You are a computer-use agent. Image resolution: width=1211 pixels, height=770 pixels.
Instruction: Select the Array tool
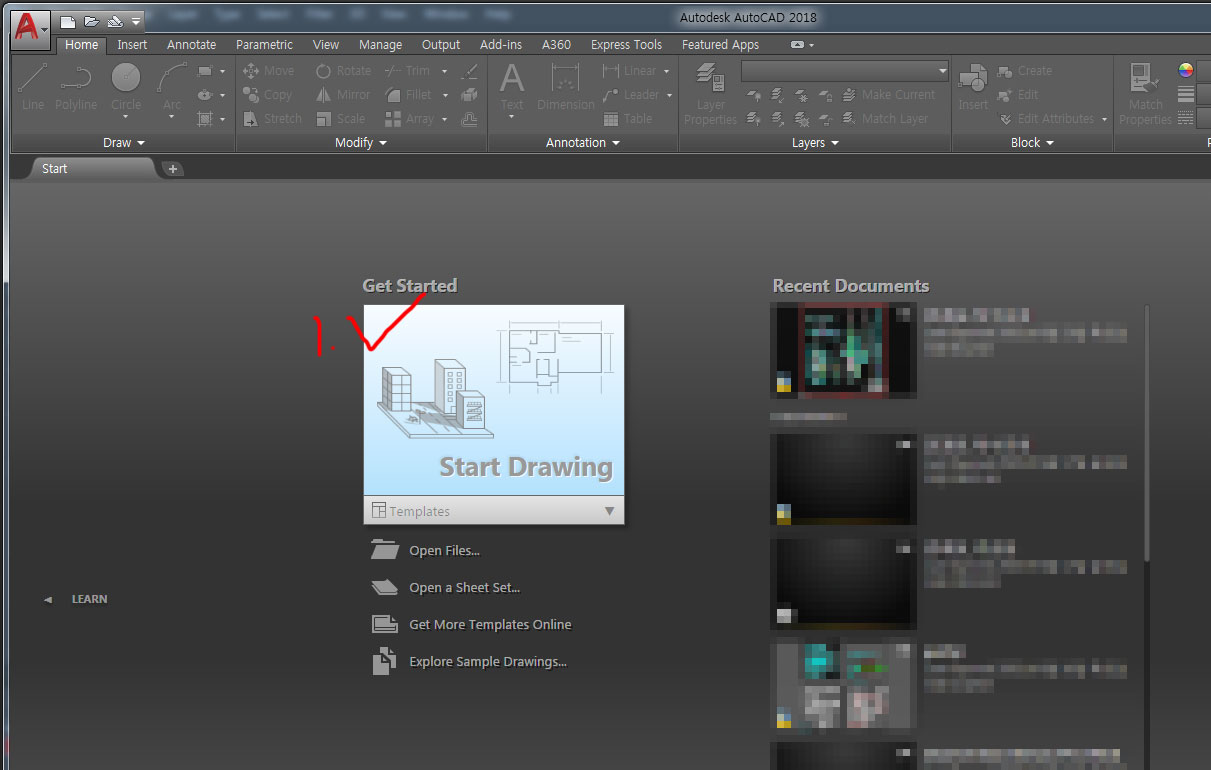pyautogui.click(x=409, y=119)
